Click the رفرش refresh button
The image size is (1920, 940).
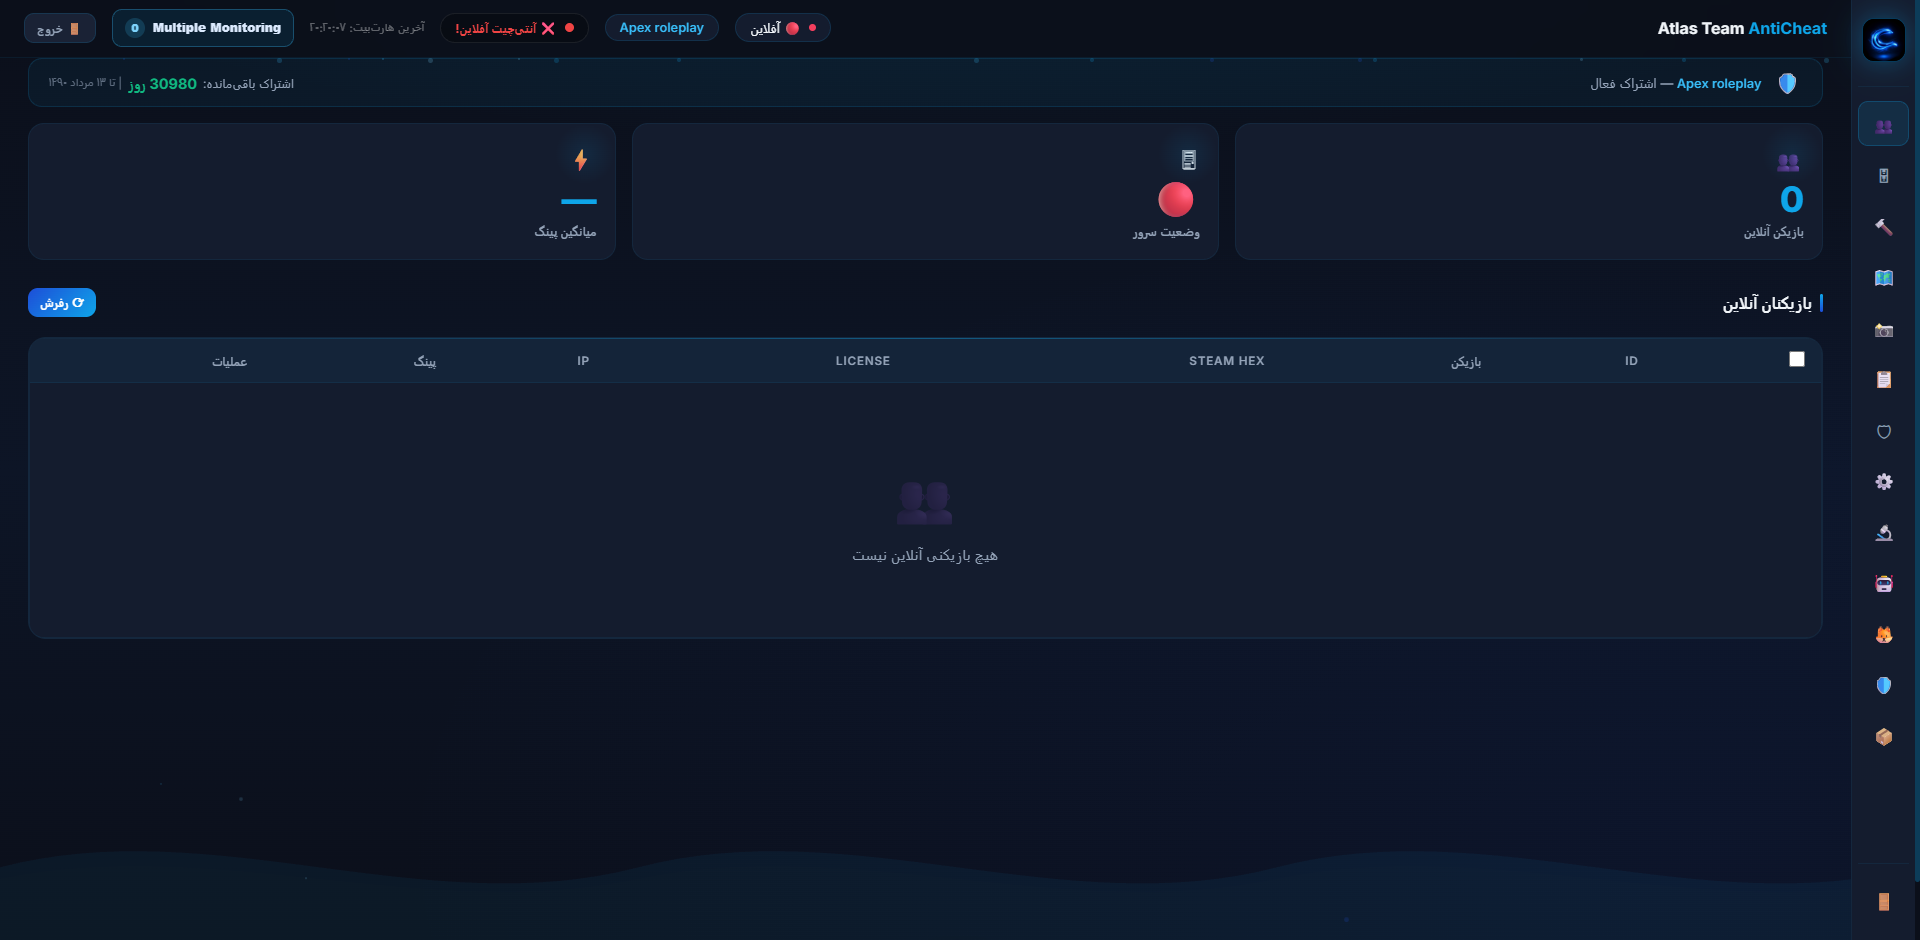coord(62,303)
